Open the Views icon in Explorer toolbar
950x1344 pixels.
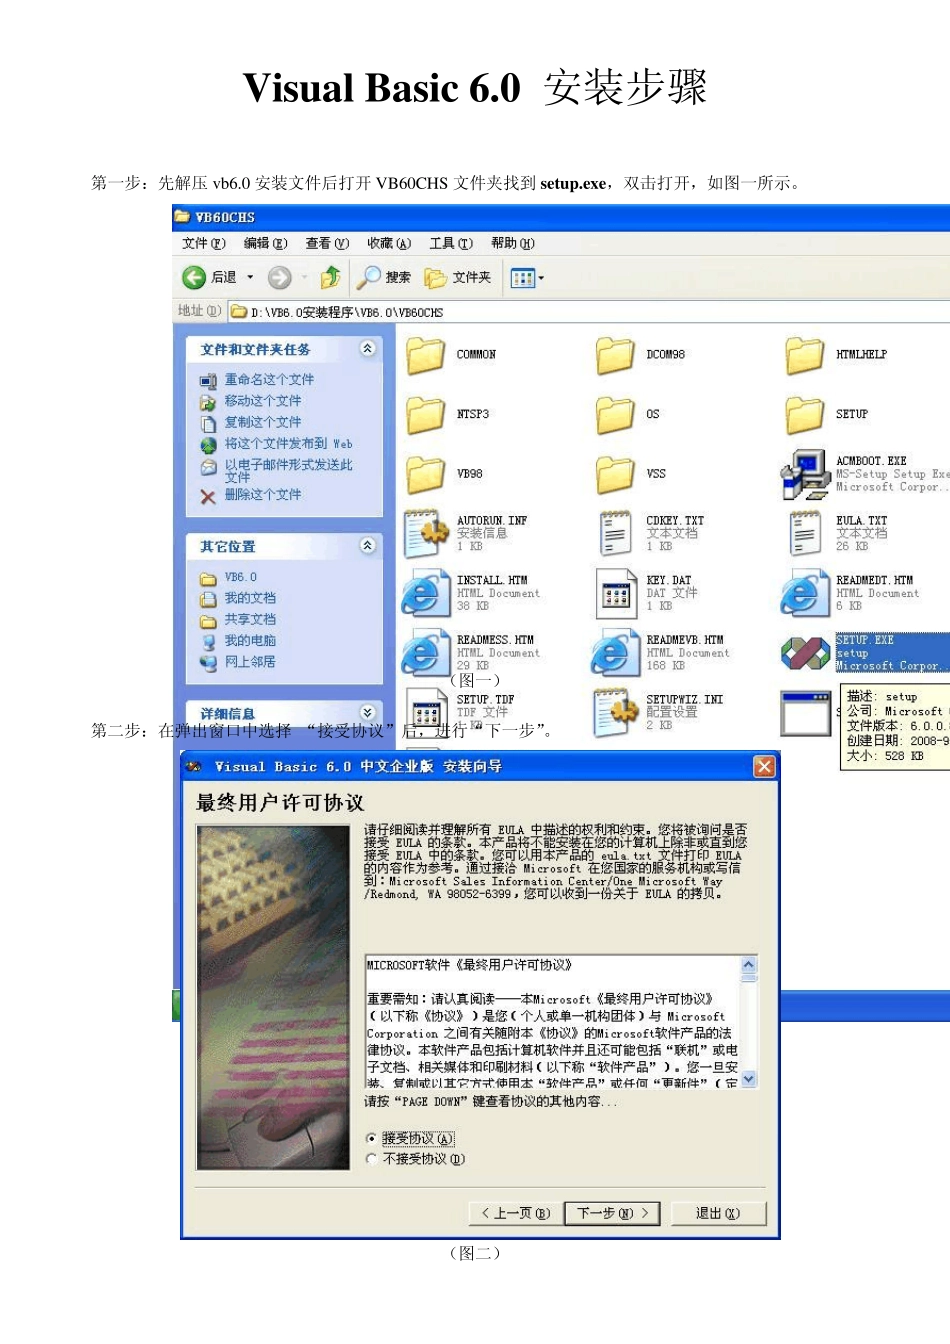(x=522, y=278)
